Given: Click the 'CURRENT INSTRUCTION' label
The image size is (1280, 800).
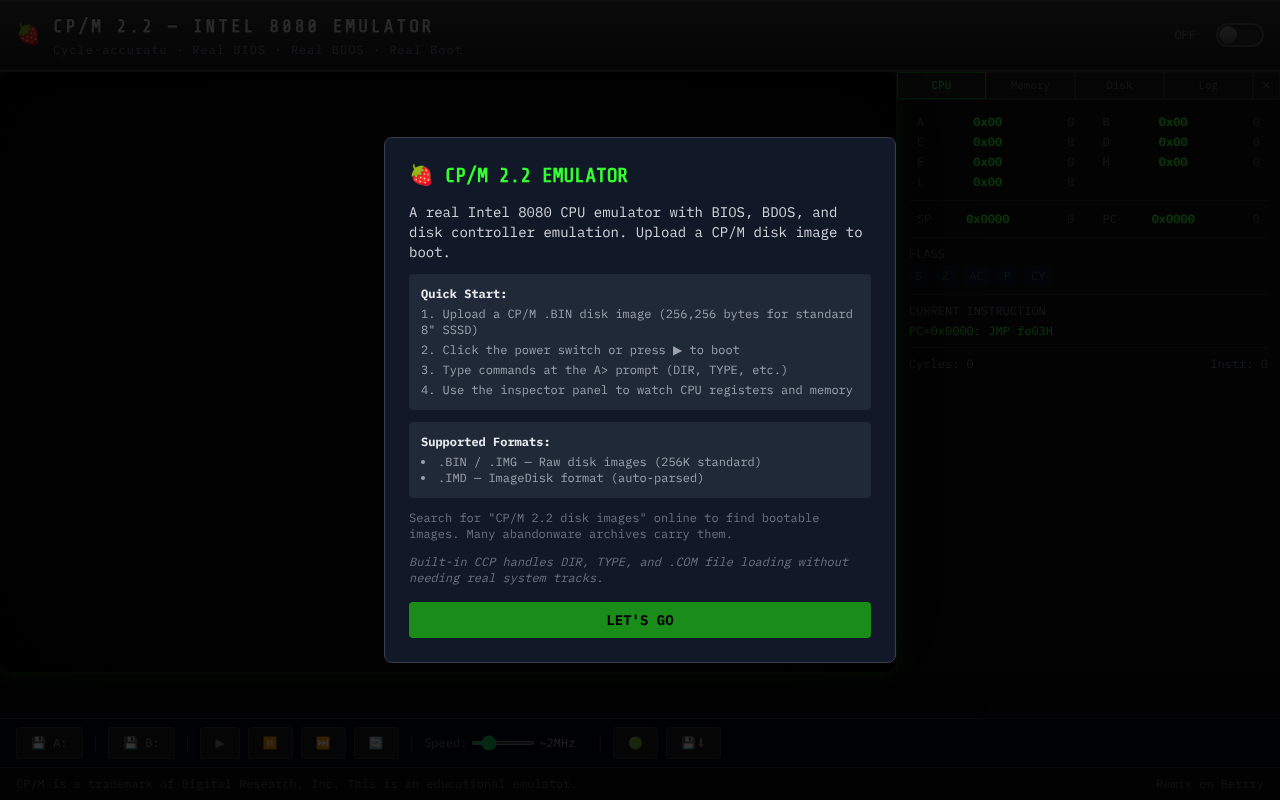Looking at the screenshot, I should tap(977, 311).
